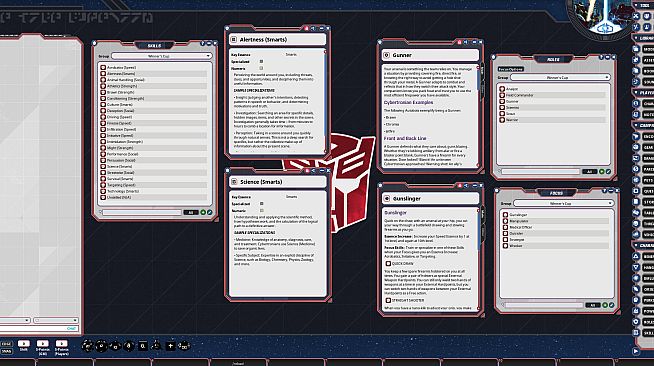The image size is (654, 366).
Task: Click the All filter in Focus window
Action: [593, 305]
